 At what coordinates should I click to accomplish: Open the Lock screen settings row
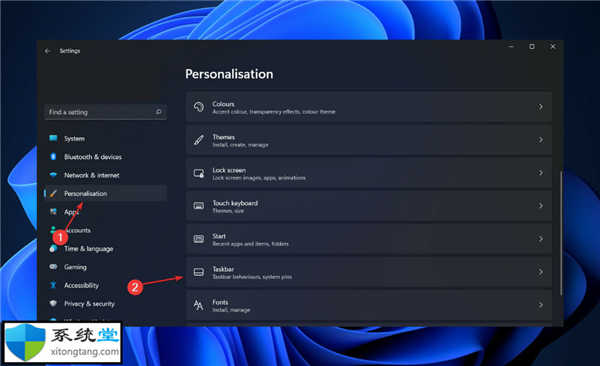[x=369, y=173]
